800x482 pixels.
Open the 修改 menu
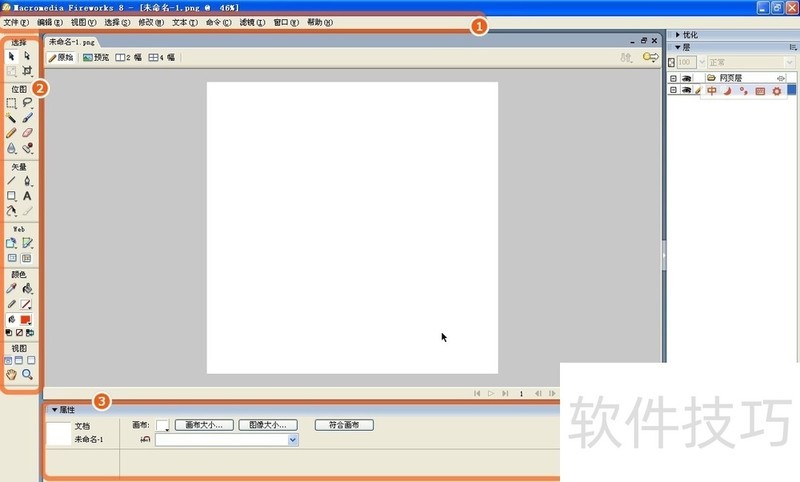coord(151,22)
